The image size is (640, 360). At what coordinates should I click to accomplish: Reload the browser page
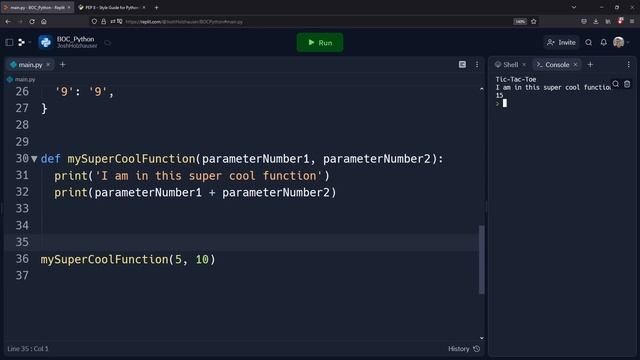(32, 22)
